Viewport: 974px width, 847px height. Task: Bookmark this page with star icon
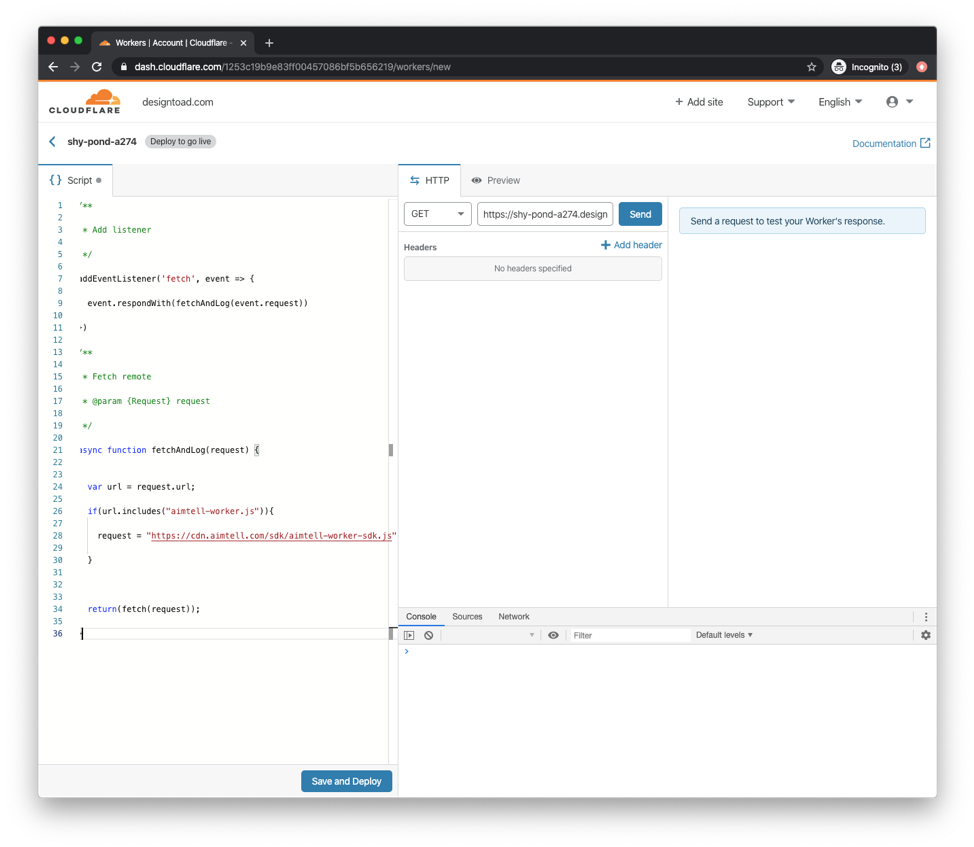[811, 67]
